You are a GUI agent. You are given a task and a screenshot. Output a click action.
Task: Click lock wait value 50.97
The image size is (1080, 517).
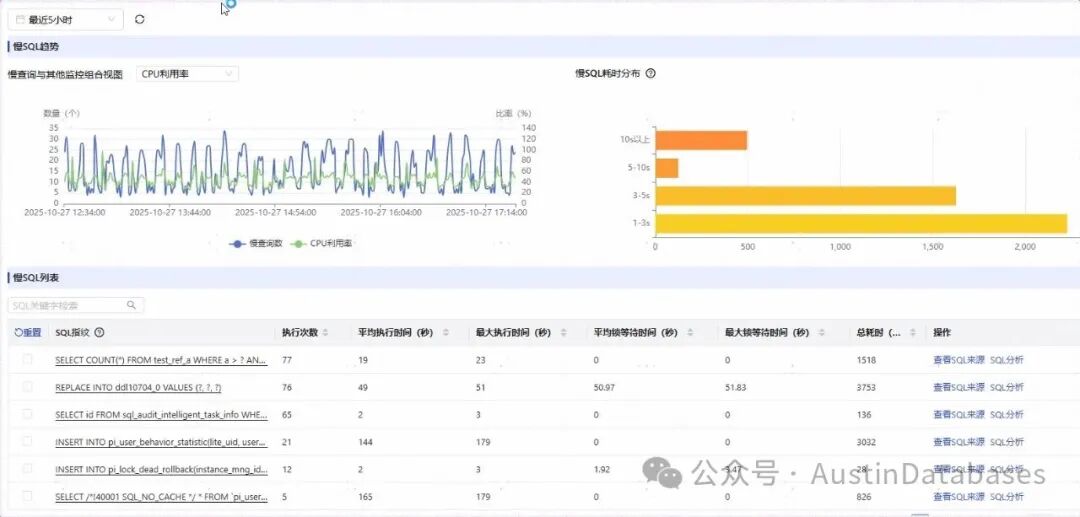point(604,388)
